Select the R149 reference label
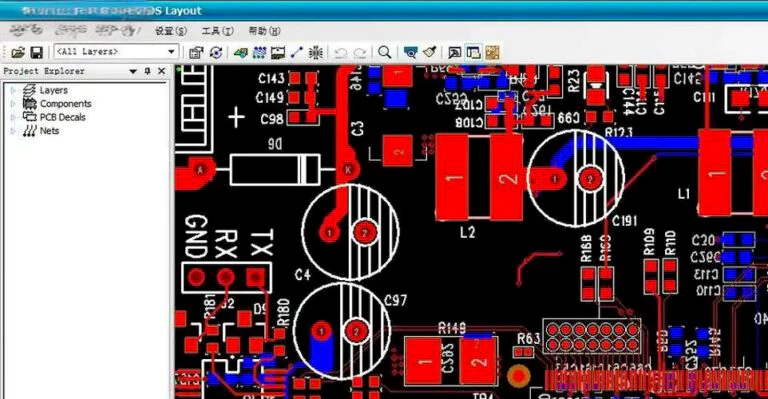Viewport: 768px width, 399px height. 452,328
